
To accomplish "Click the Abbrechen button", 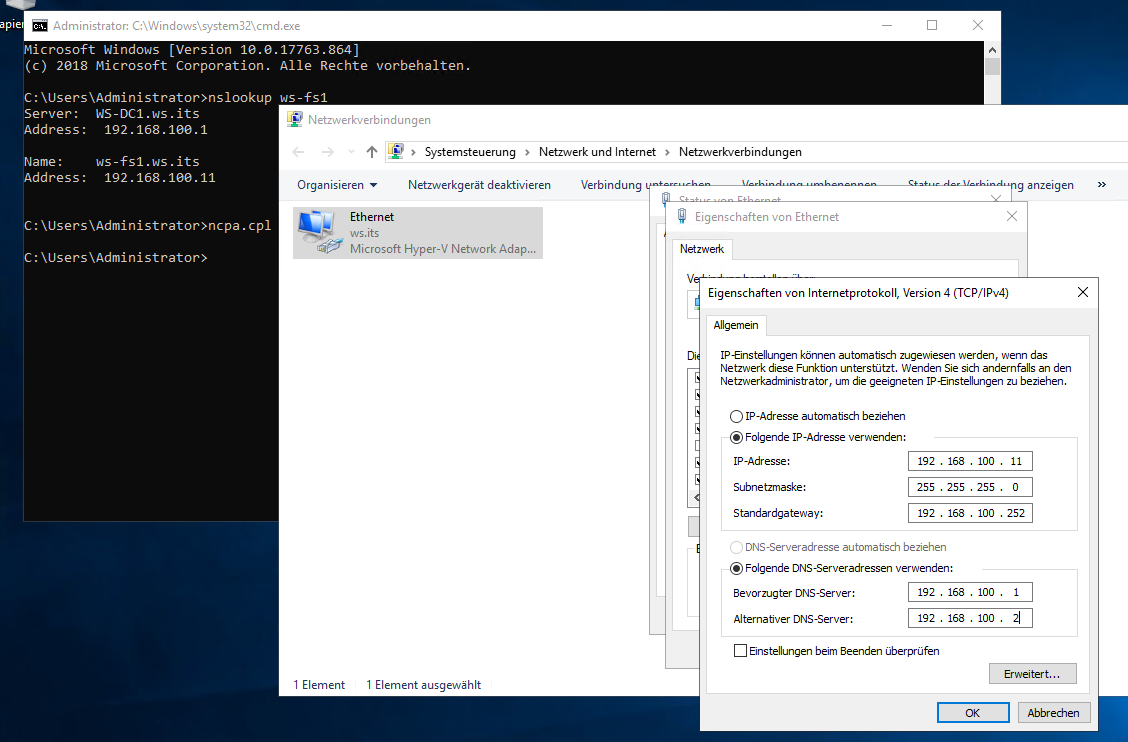I will click(x=1053, y=712).
